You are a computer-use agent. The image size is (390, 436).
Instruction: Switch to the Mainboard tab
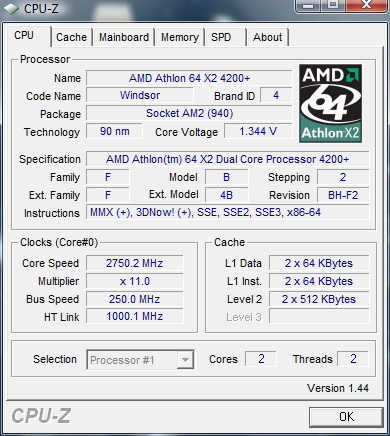click(x=124, y=37)
